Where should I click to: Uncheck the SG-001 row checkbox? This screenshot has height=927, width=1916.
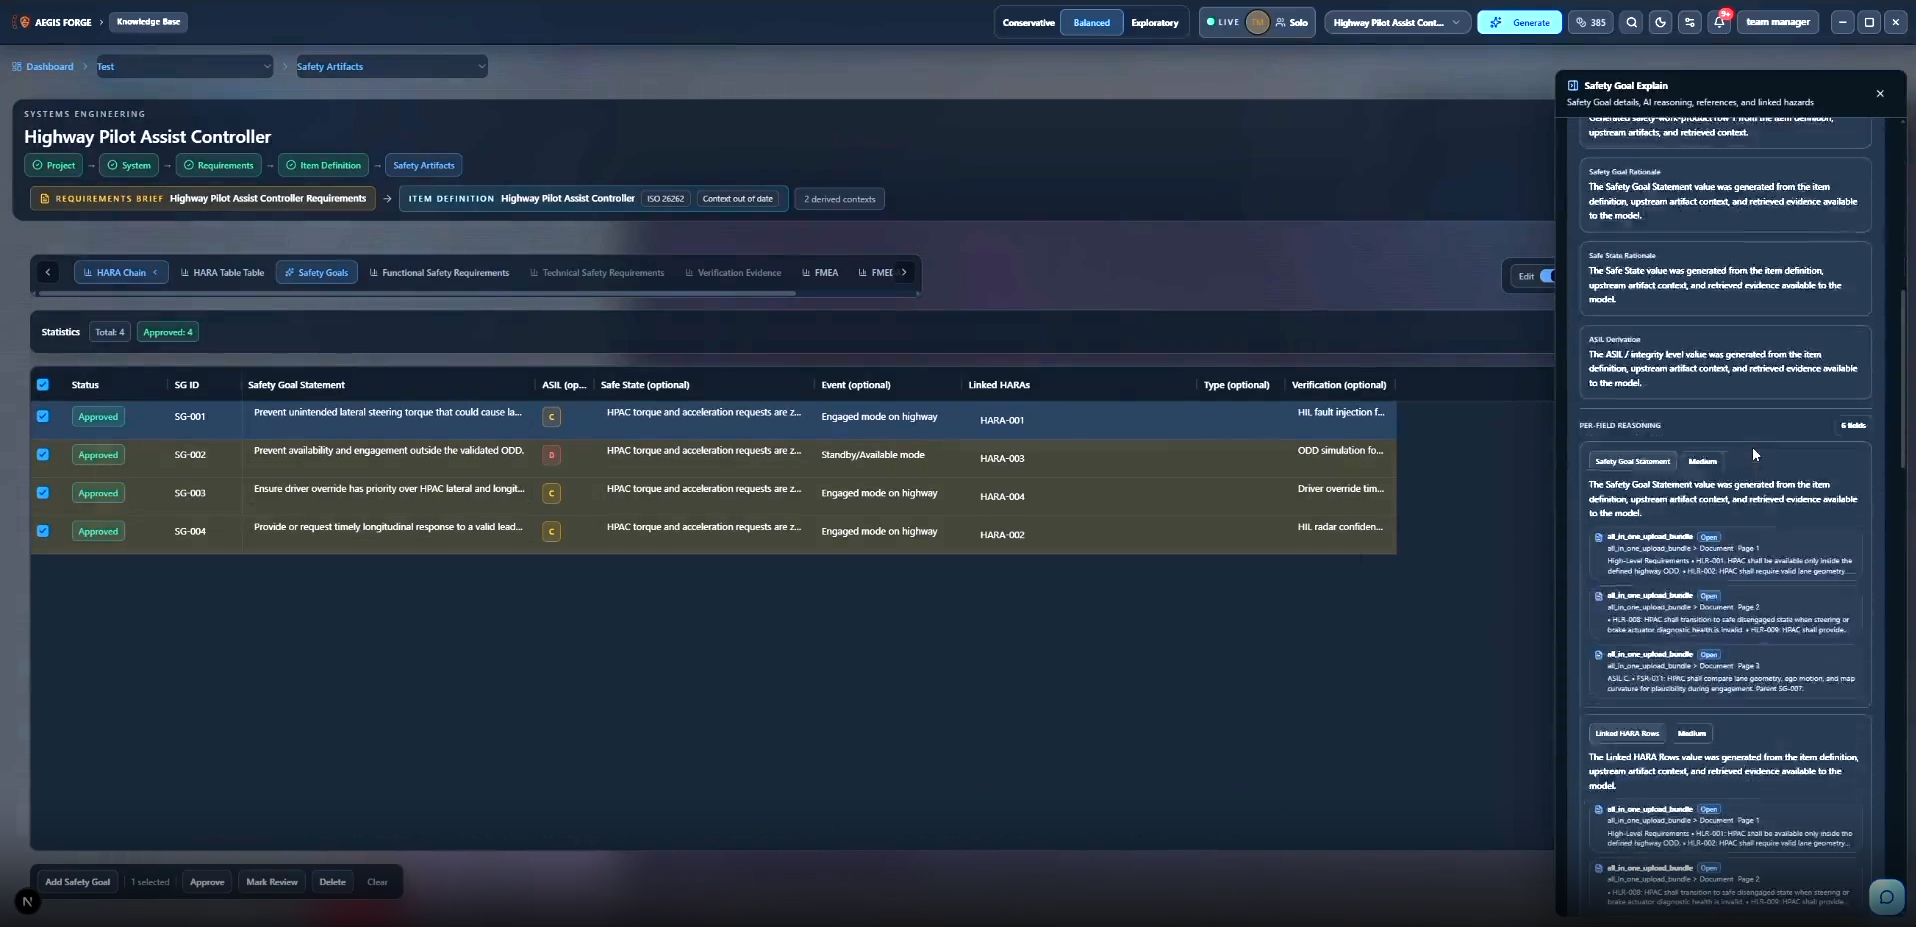(x=43, y=416)
